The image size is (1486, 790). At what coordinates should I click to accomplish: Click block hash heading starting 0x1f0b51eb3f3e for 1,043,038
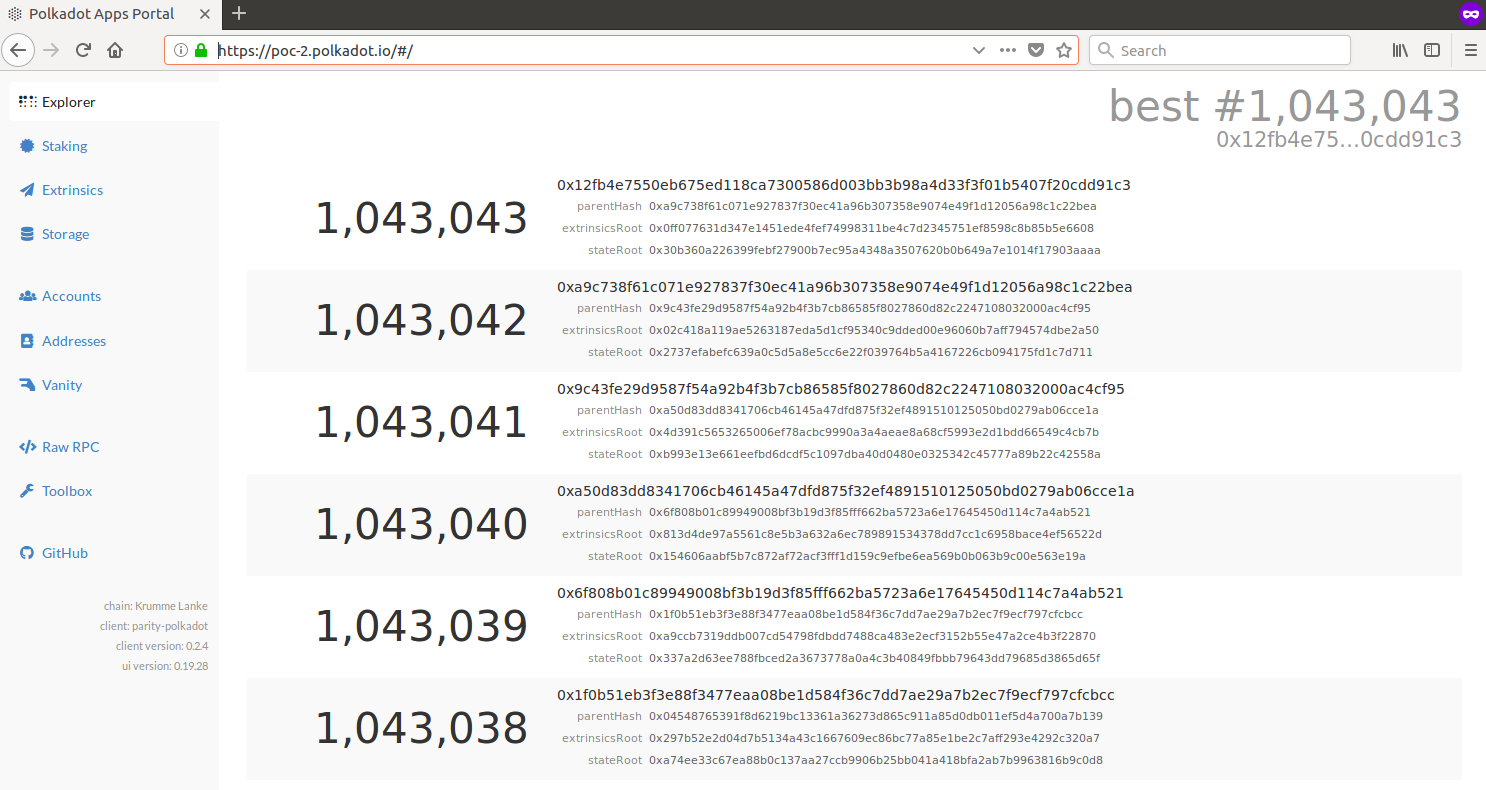click(x=836, y=695)
